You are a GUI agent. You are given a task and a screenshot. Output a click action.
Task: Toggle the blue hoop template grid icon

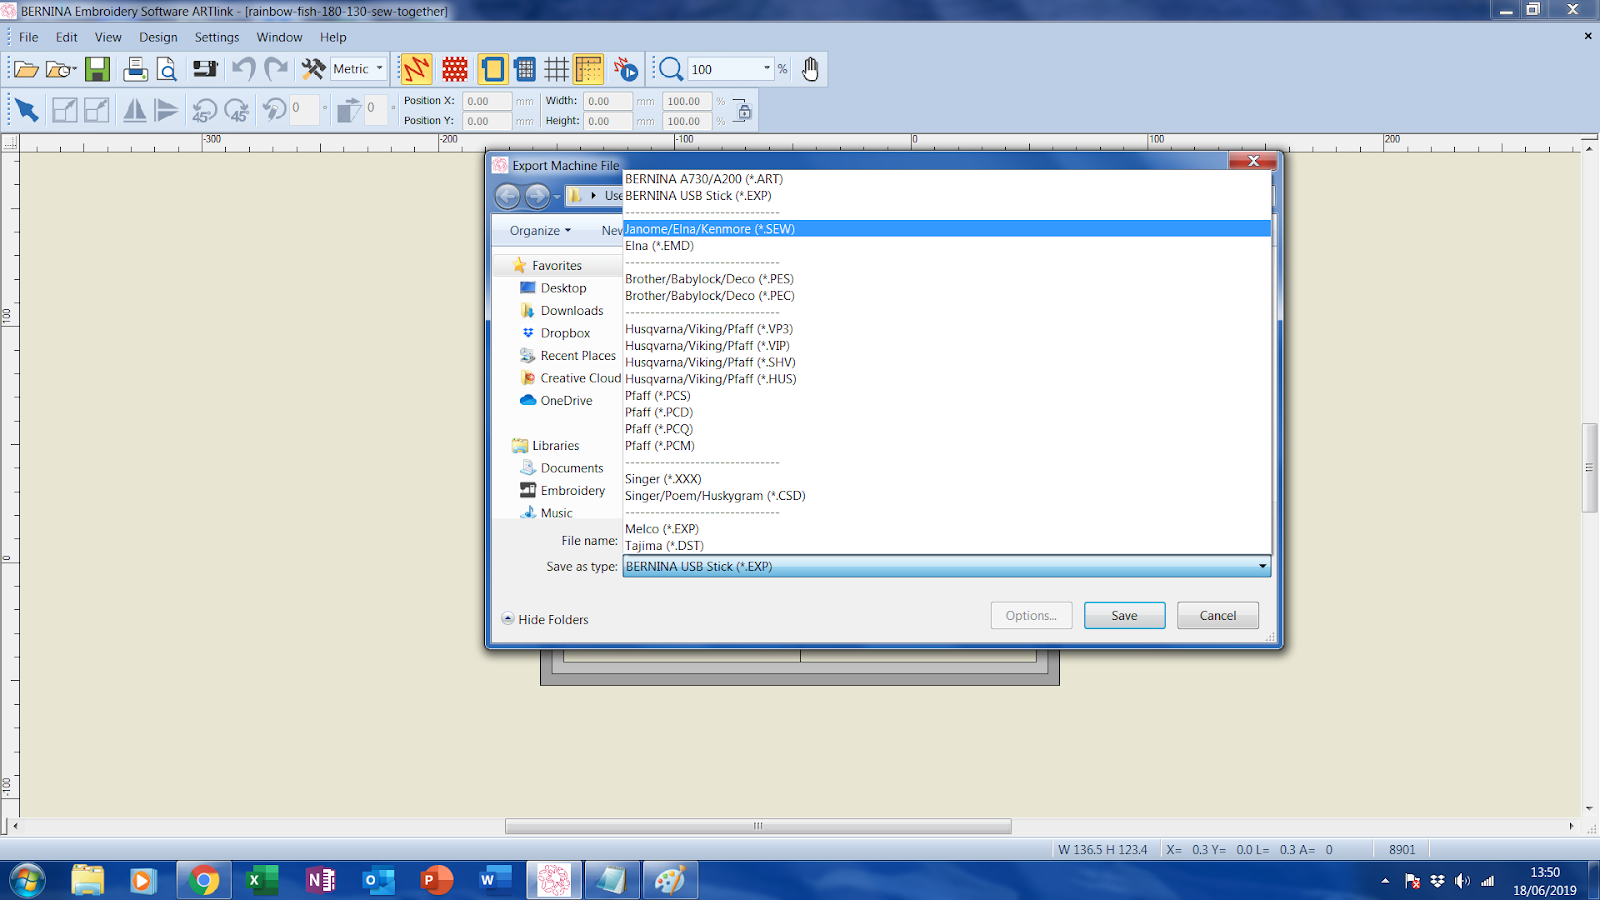click(x=525, y=69)
